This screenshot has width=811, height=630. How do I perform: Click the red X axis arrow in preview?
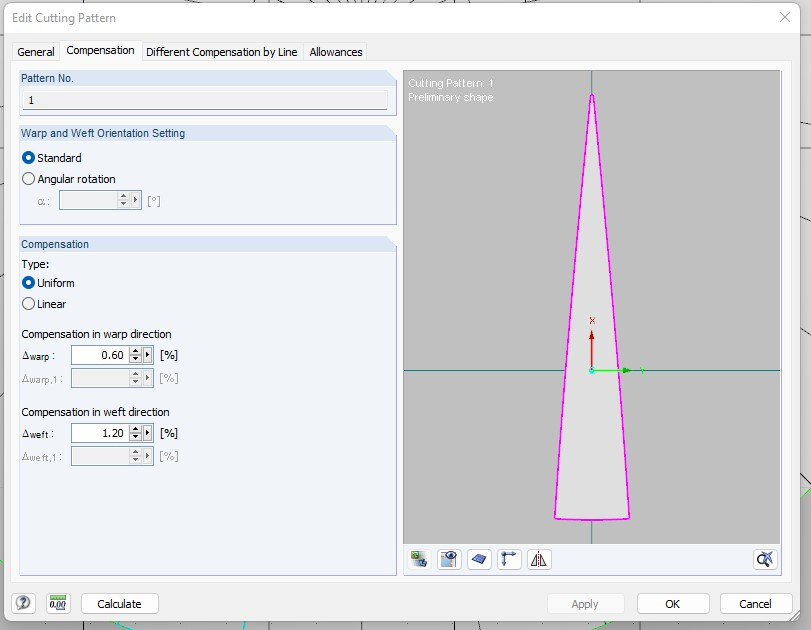click(x=592, y=350)
